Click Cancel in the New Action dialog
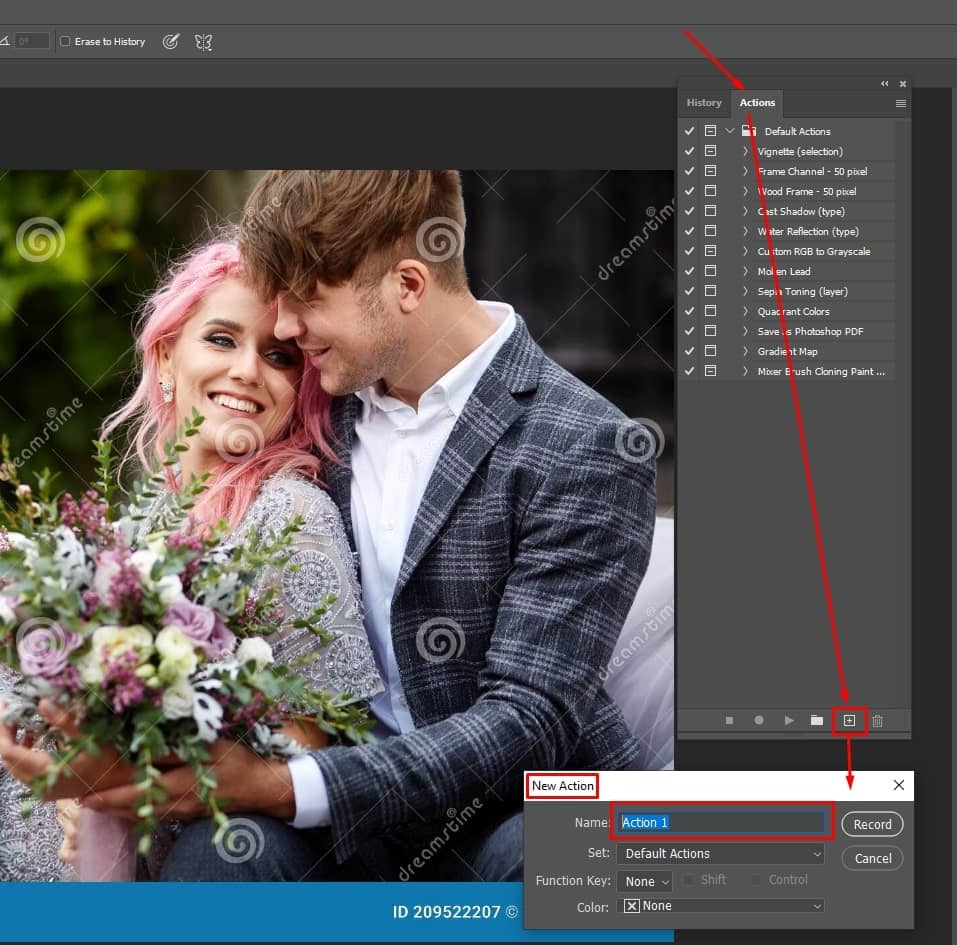 coord(871,858)
